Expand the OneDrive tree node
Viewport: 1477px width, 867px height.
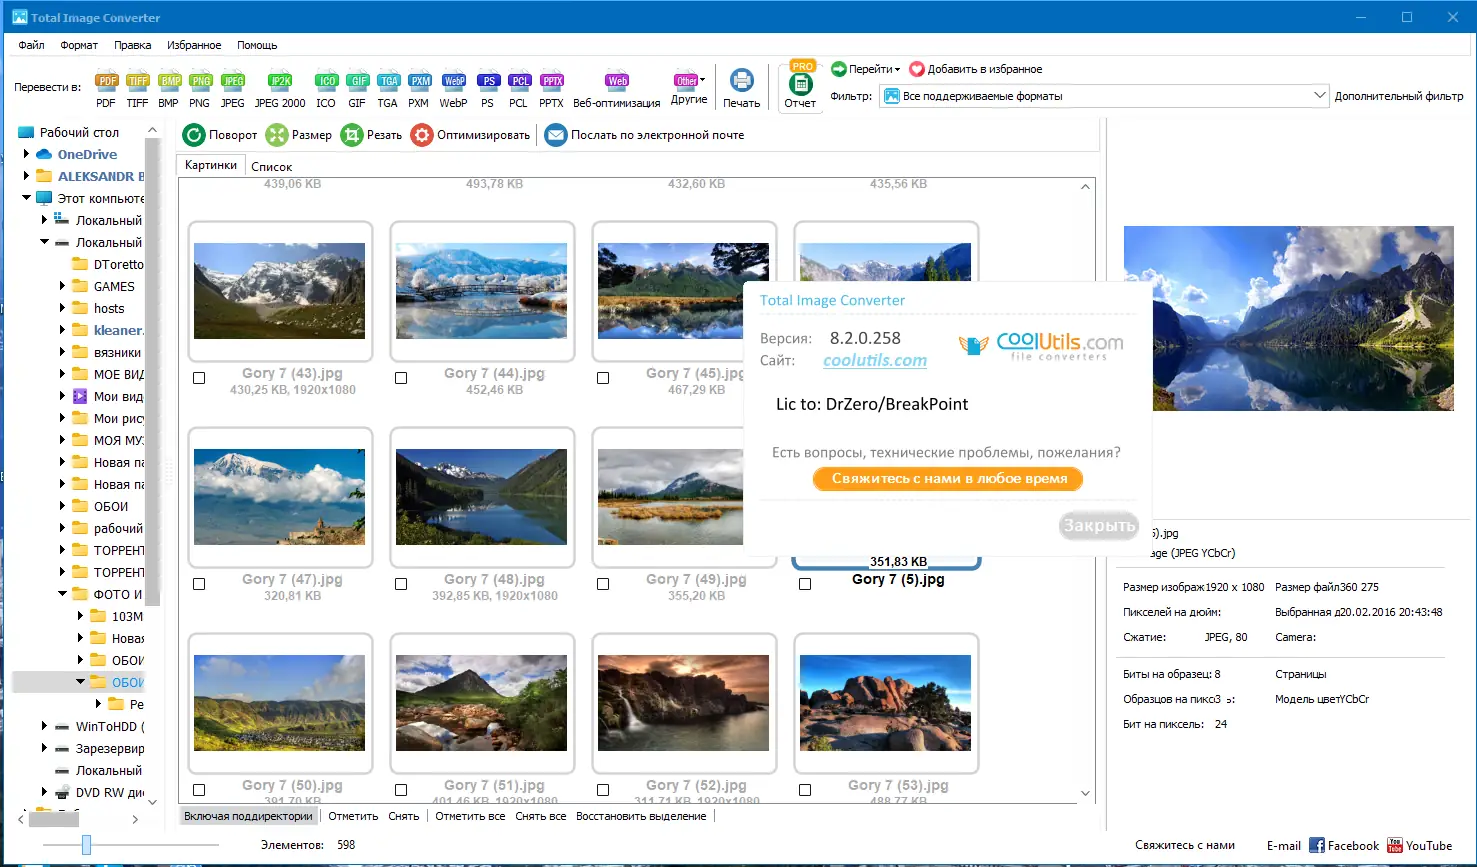point(26,154)
